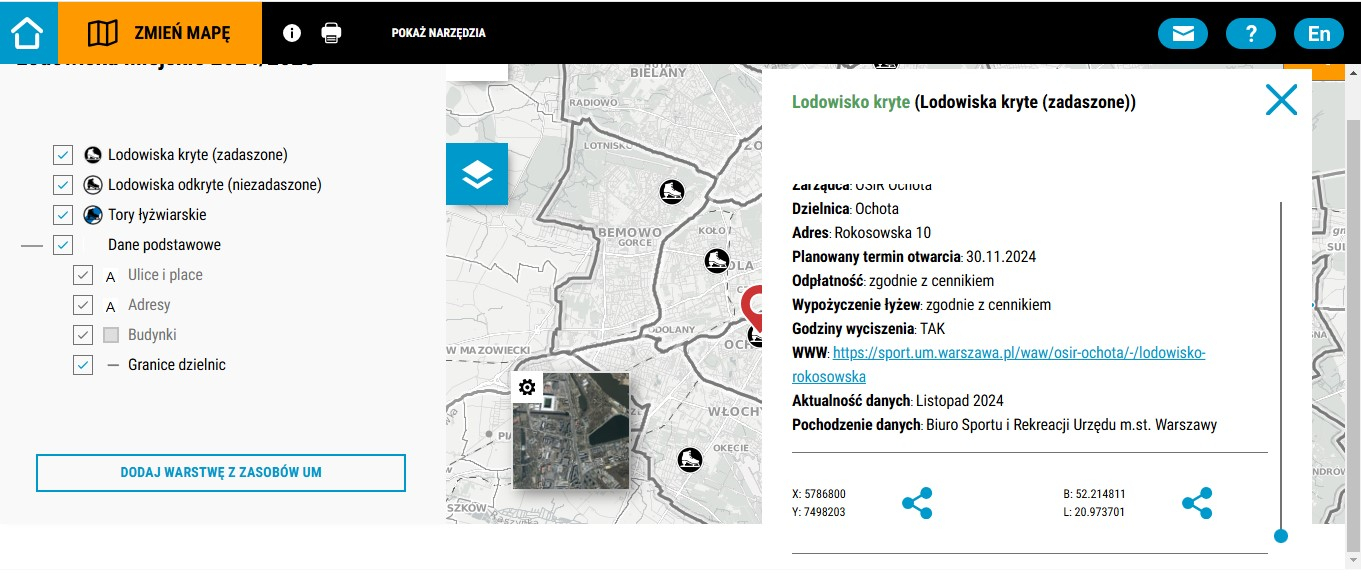Open basemap settings gear icon
Image resolution: width=1361 pixels, height=585 pixels.
click(x=527, y=387)
